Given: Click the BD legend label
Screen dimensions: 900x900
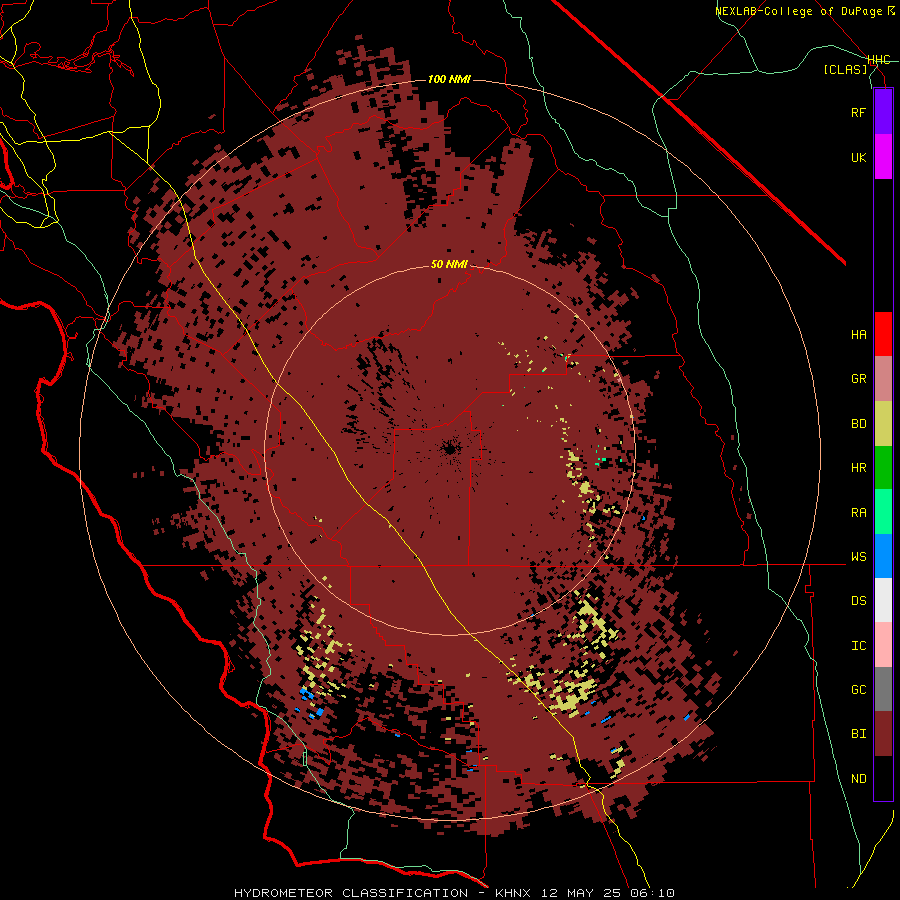Looking at the screenshot, I should (x=858, y=424).
